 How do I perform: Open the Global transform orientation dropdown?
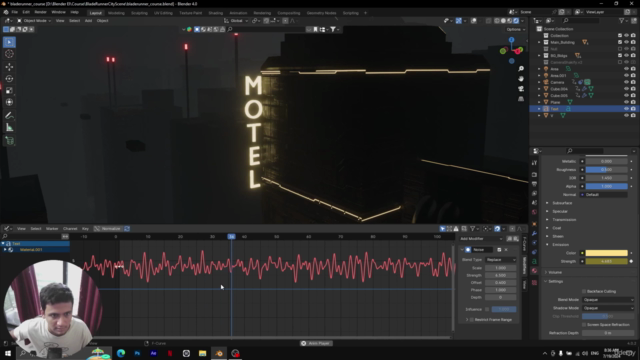236,20
